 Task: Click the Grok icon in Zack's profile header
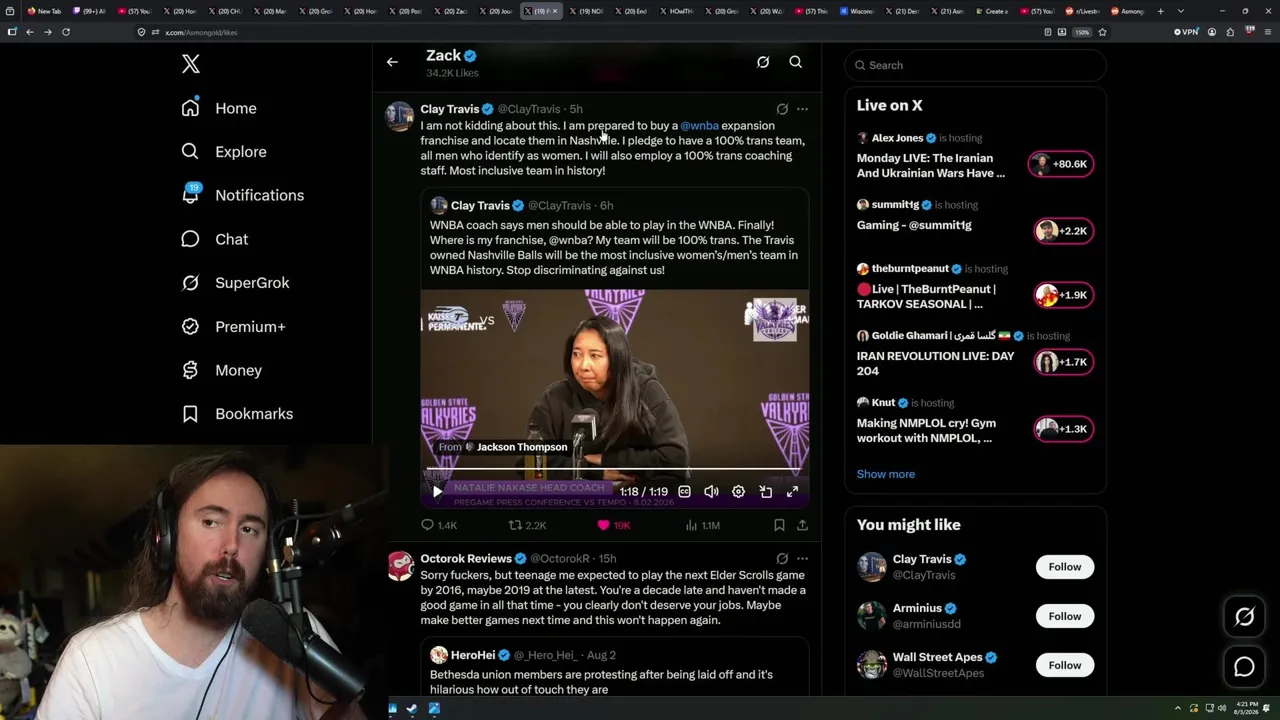click(x=763, y=62)
